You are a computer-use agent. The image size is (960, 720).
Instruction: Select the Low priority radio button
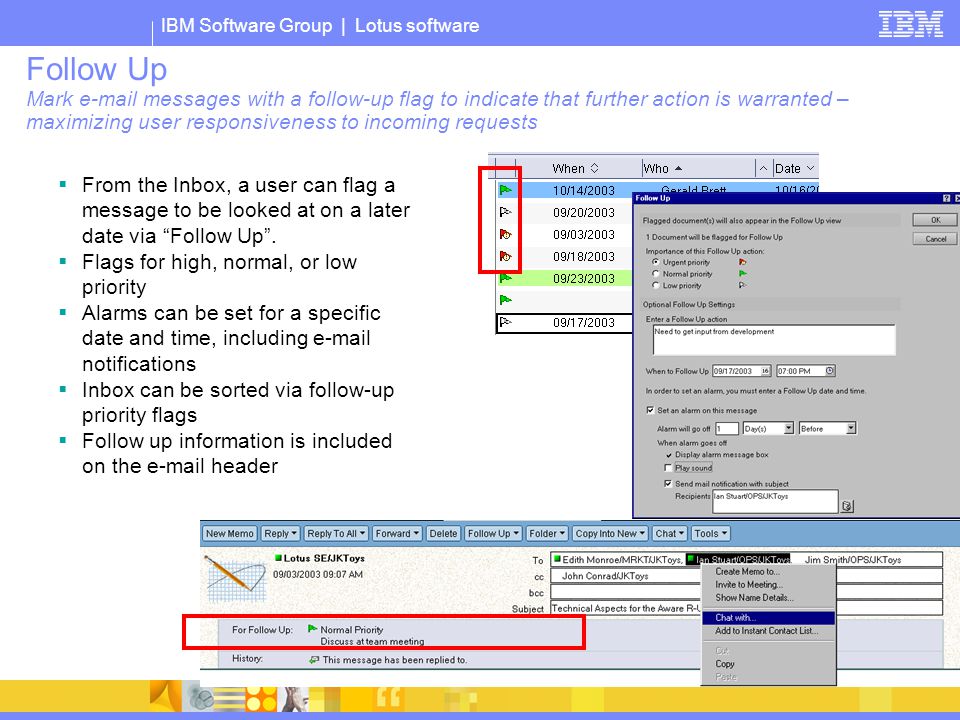point(656,285)
